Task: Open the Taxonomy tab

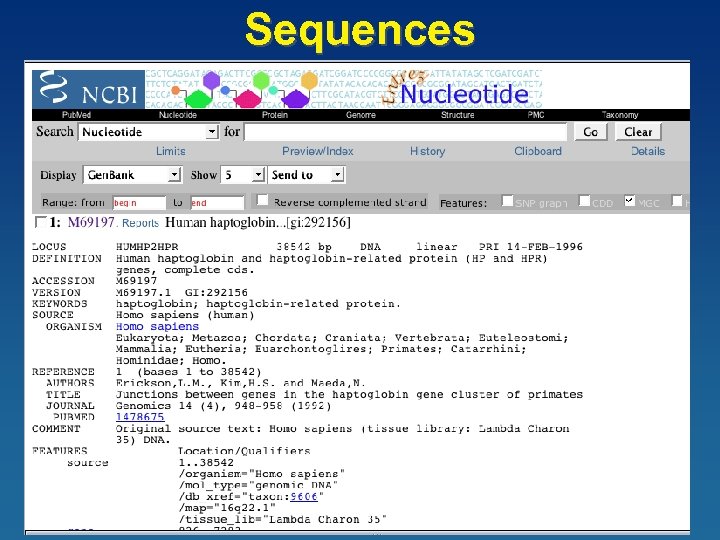Action: click(620, 115)
